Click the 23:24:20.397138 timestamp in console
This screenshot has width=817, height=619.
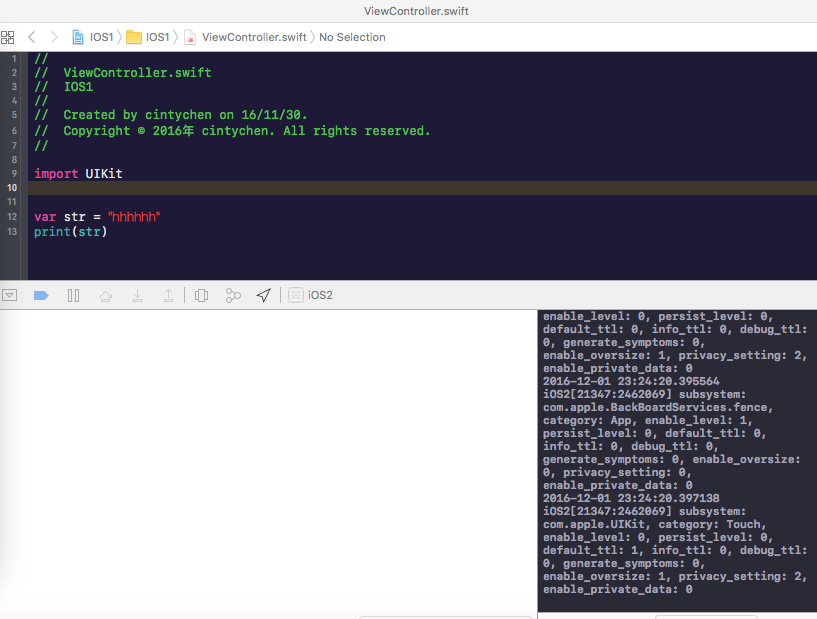[668, 499]
